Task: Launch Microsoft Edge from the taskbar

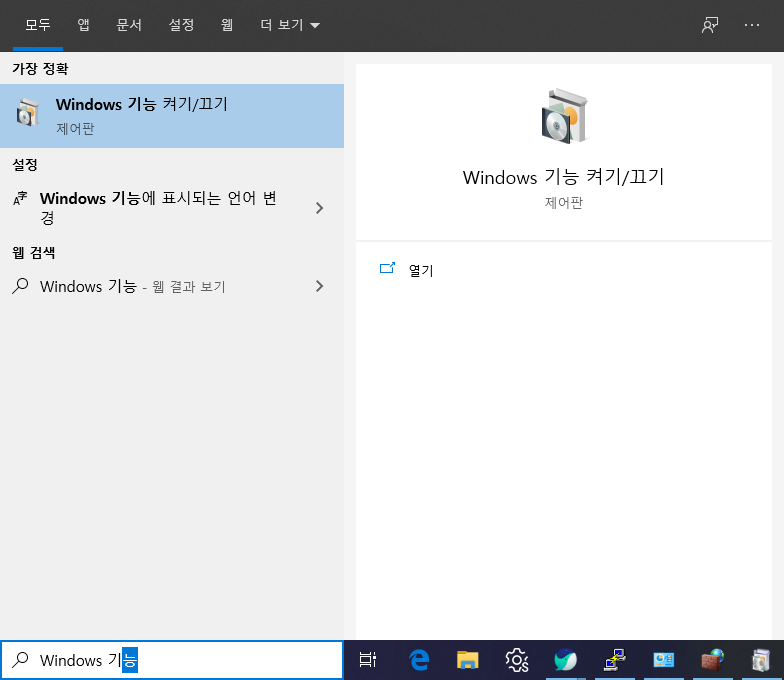Action: point(419,660)
